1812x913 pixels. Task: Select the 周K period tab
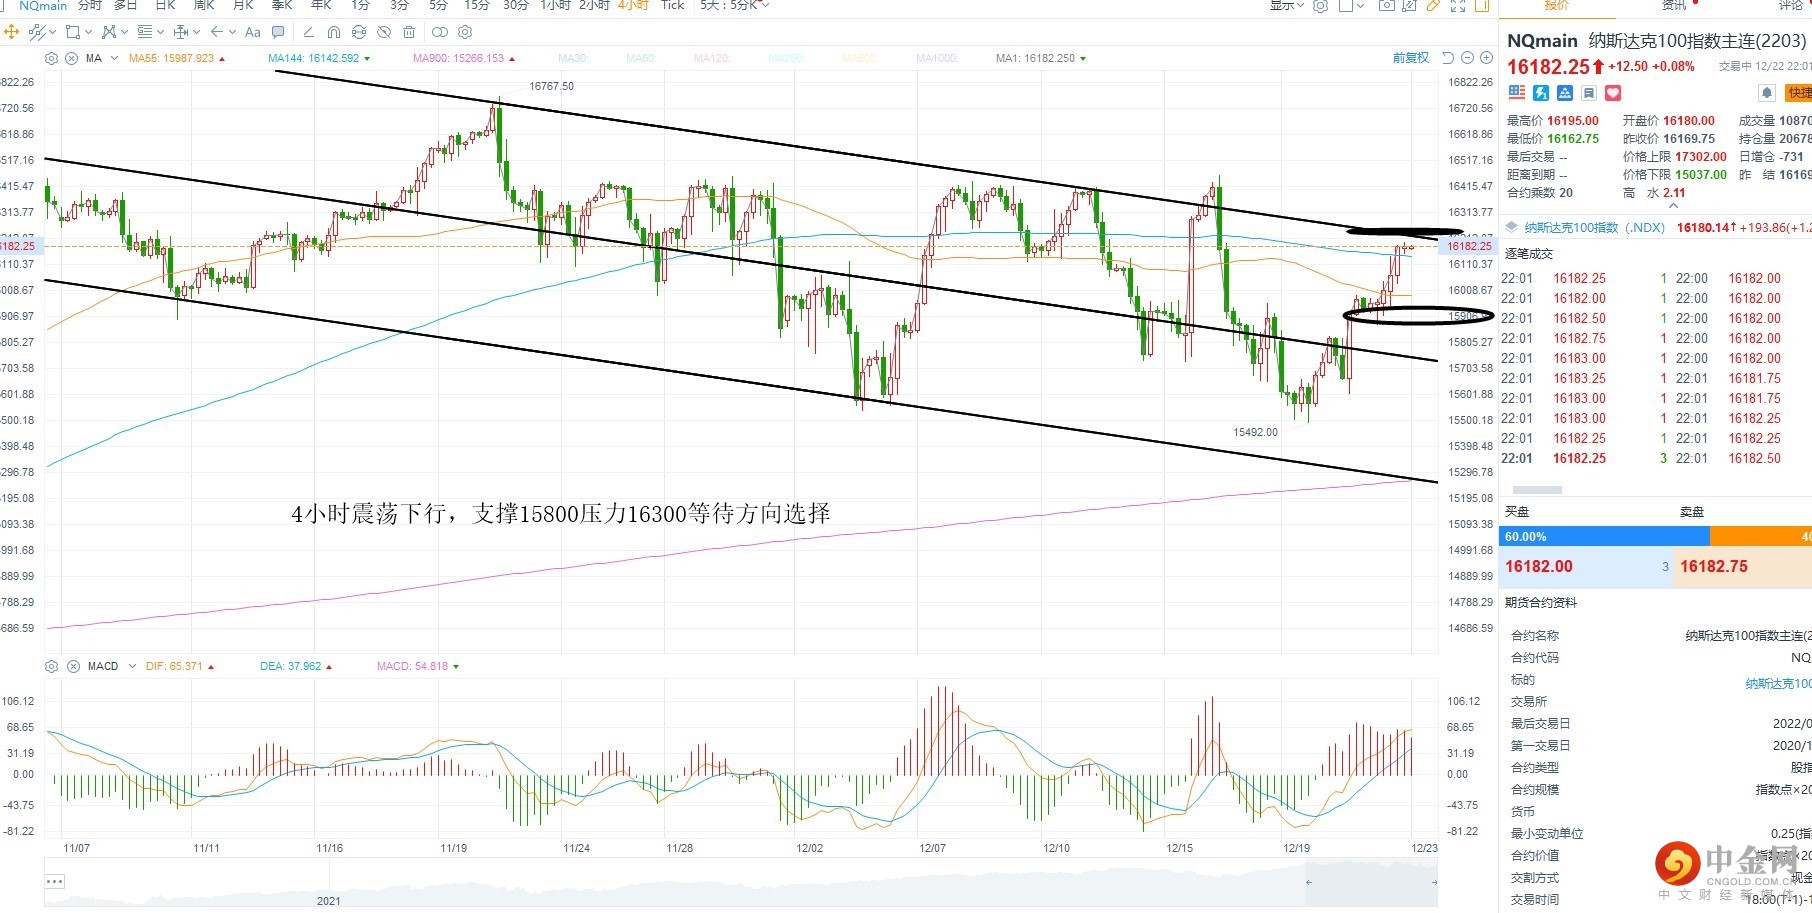pyautogui.click(x=204, y=5)
